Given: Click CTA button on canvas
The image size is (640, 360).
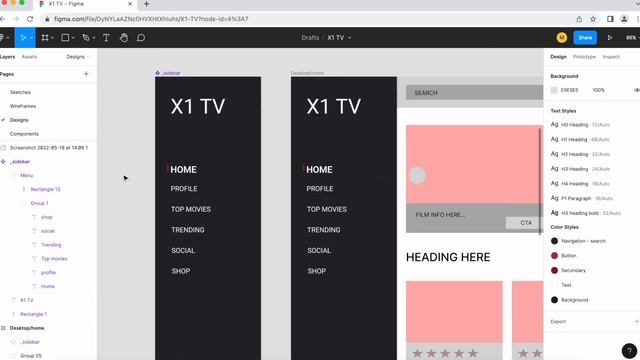Looking at the screenshot, I should [524, 223].
